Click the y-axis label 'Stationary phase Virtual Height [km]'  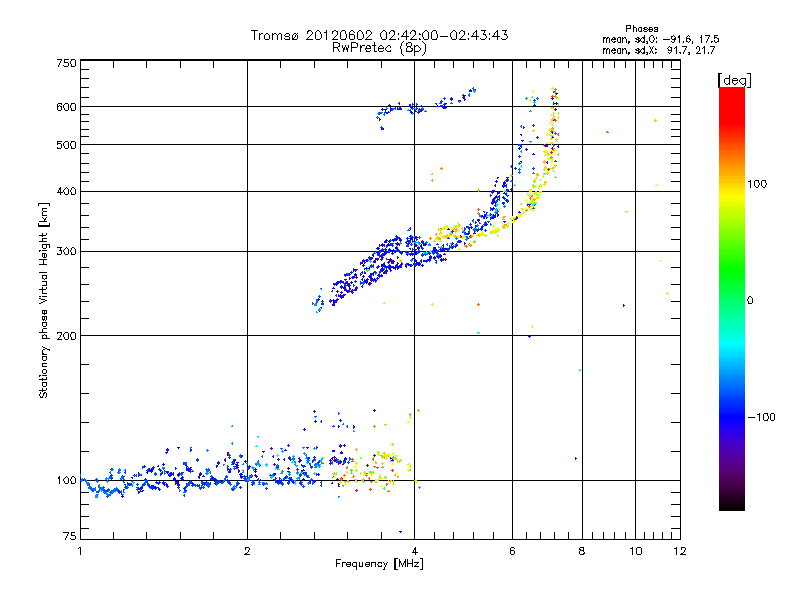click(x=43, y=300)
